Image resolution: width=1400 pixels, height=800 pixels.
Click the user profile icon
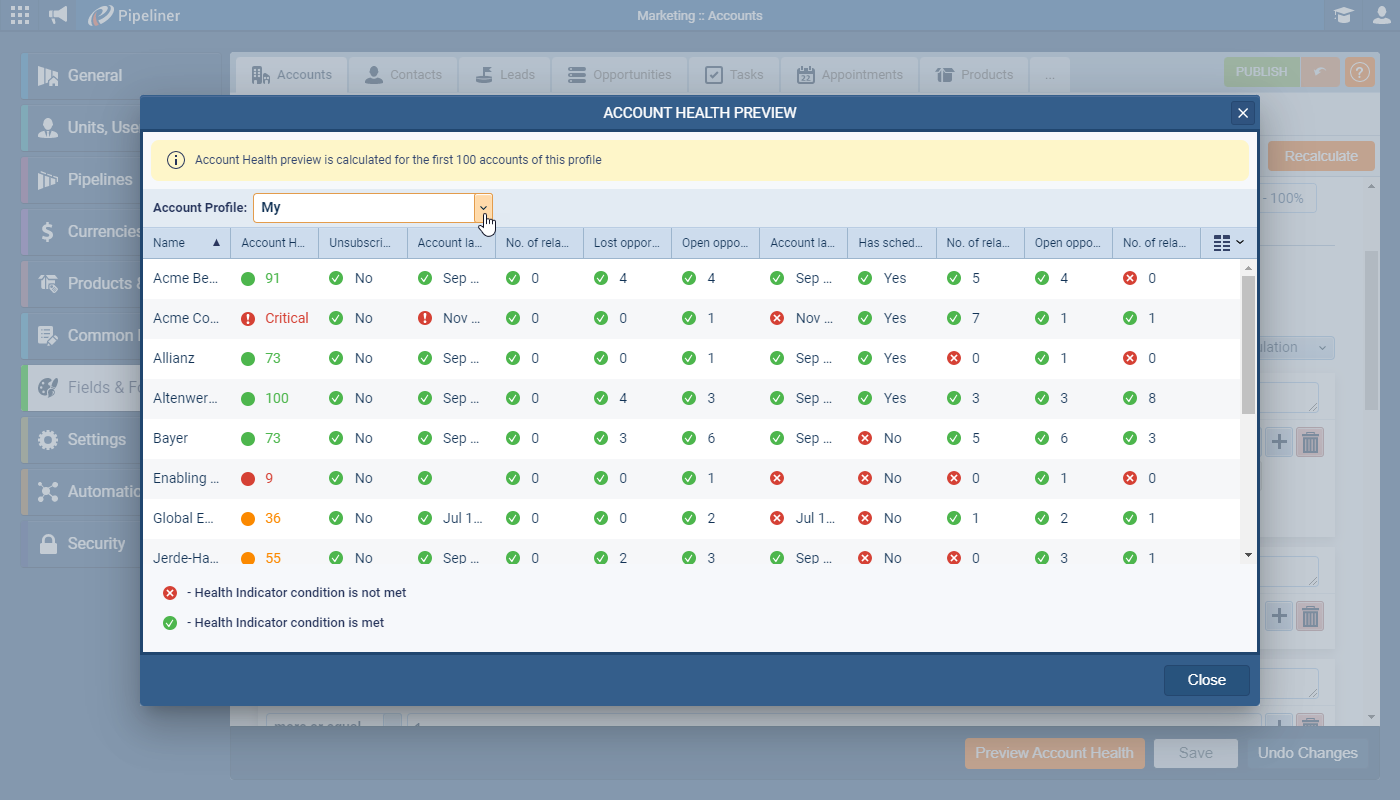click(1381, 15)
